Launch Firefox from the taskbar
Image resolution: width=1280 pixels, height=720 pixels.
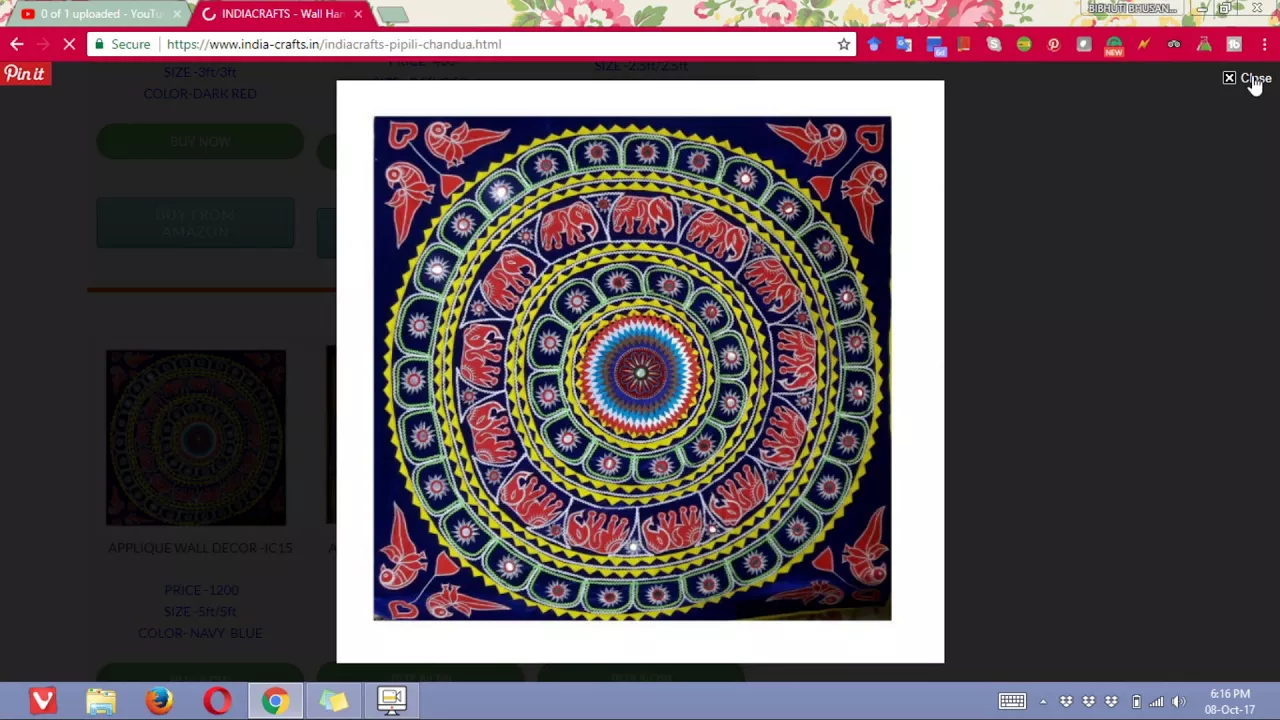(159, 701)
